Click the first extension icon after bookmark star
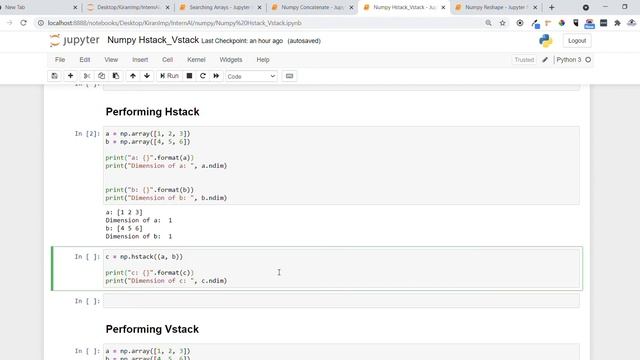The image size is (640, 360). click(520, 23)
